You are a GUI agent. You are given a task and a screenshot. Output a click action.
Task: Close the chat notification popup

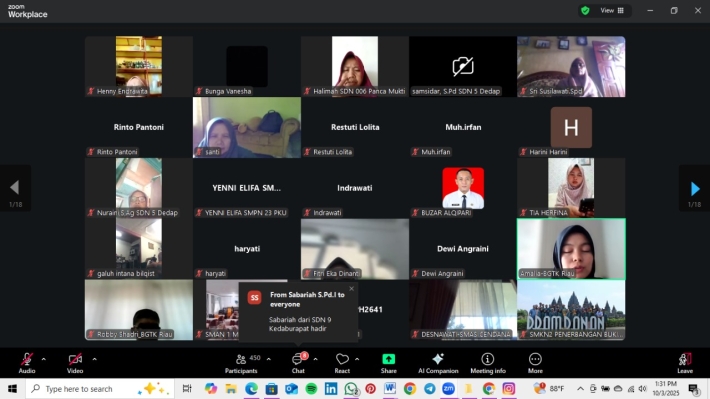pyautogui.click(x=351, y=288)
